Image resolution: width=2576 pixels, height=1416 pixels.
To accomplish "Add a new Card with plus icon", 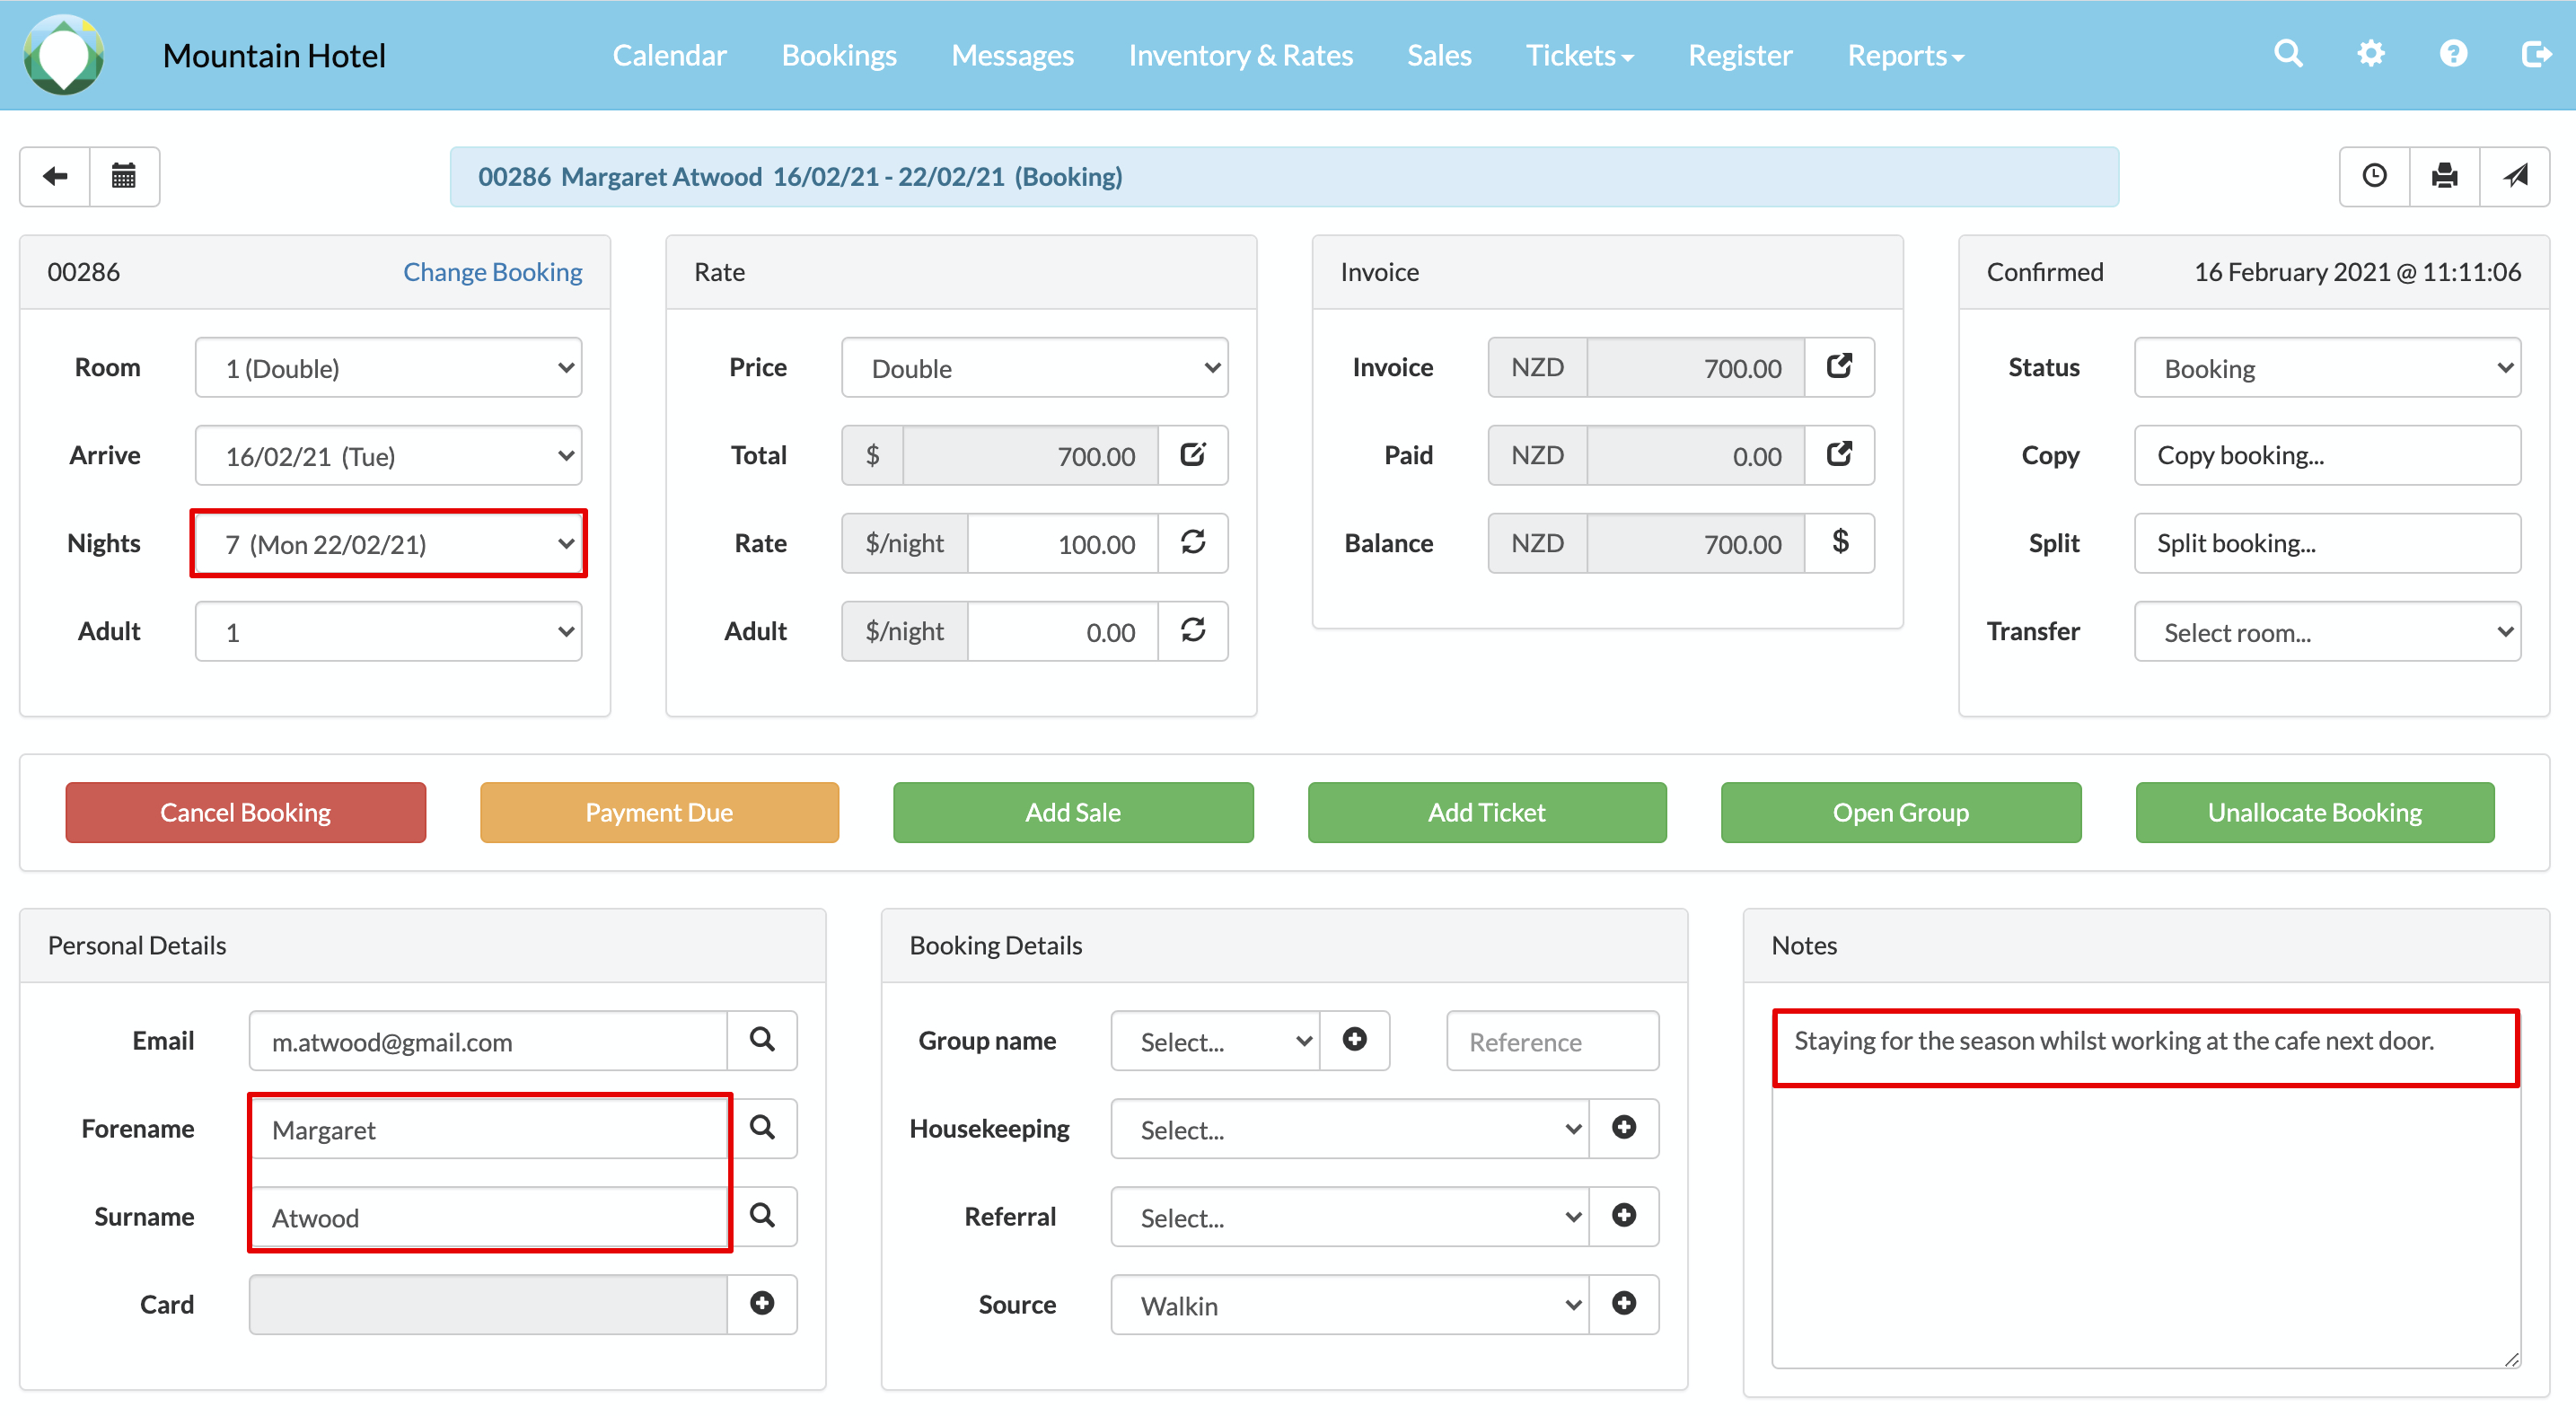I will coord(762,1304).
